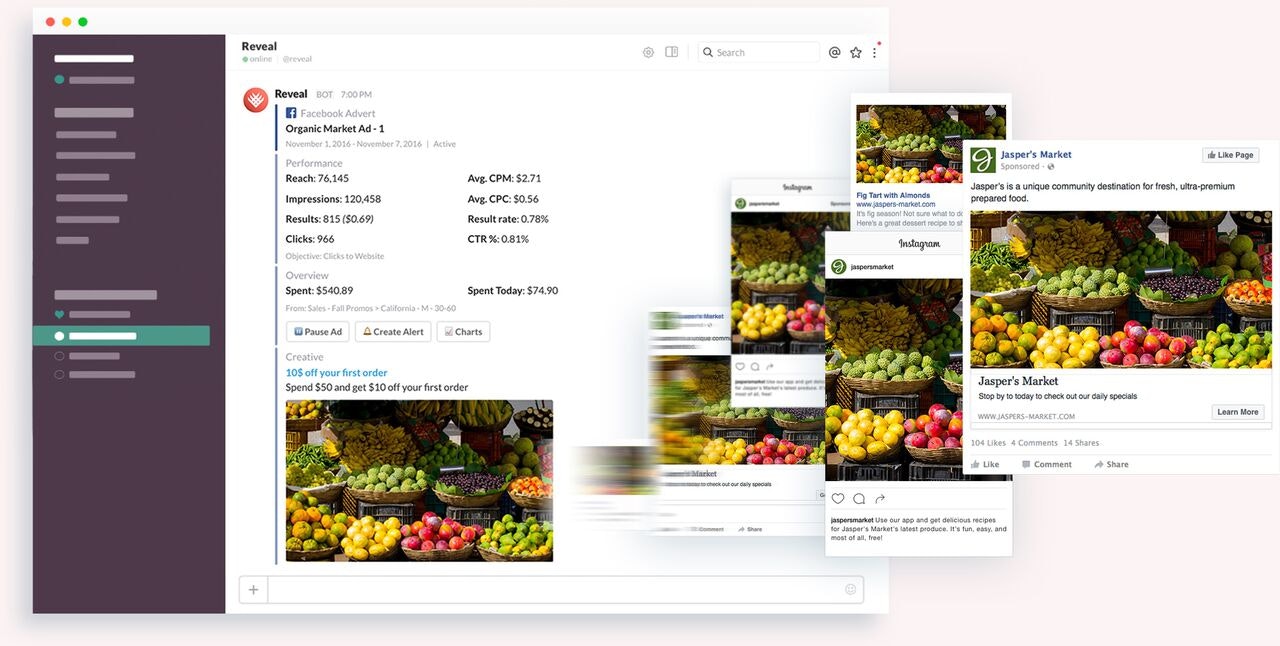Open mentions with the @ icon
This screenshot has width=1280, height=646.
[834, 52]
